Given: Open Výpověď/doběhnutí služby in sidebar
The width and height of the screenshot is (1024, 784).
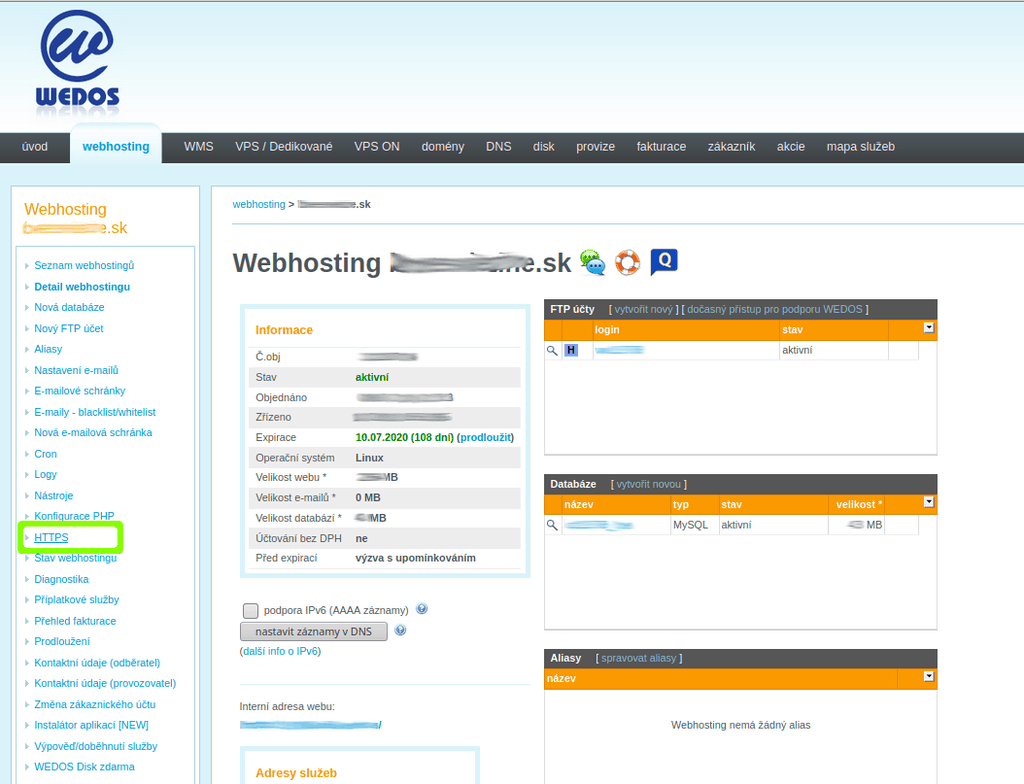Looking at the screenshot, I should coord(96,746).
